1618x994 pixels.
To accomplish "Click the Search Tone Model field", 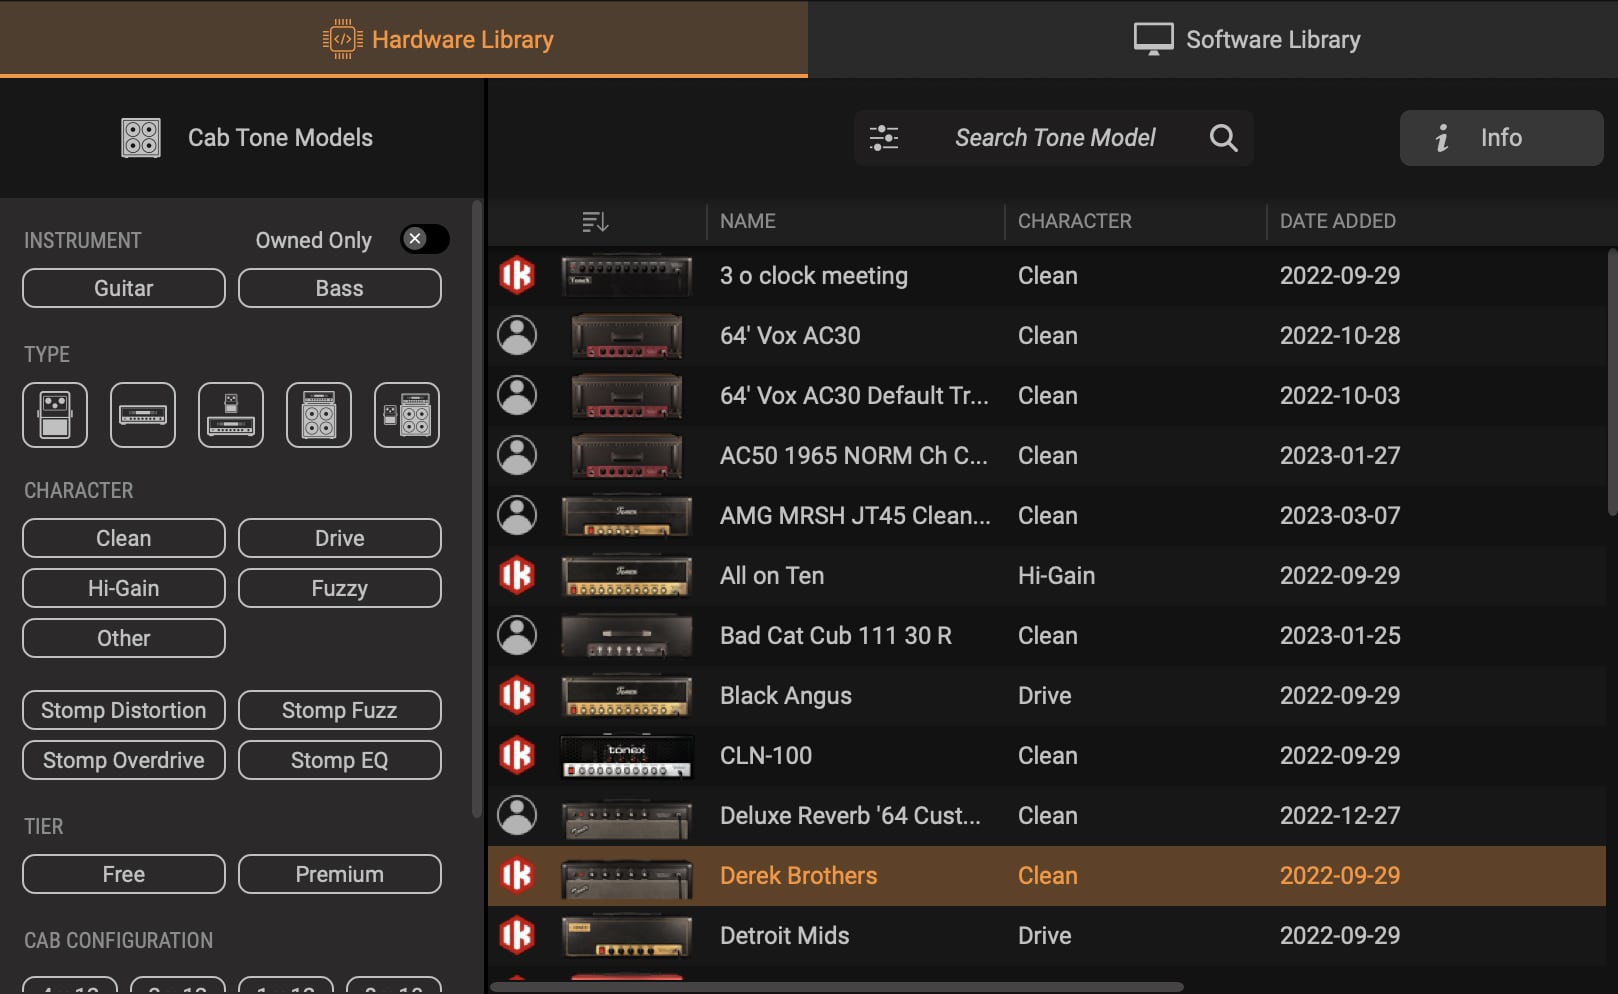I will point(1055,138).
